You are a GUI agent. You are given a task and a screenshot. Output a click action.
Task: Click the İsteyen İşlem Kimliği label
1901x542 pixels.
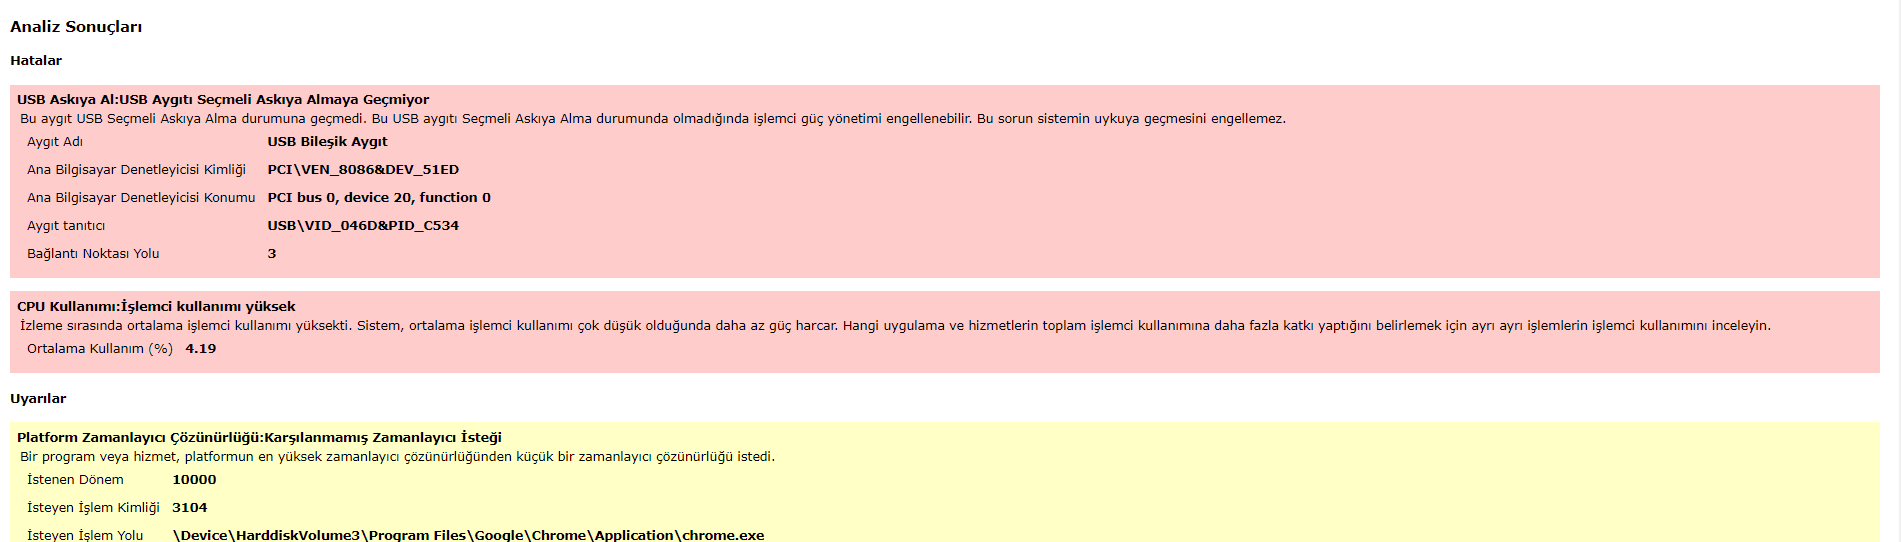(93, 508)
